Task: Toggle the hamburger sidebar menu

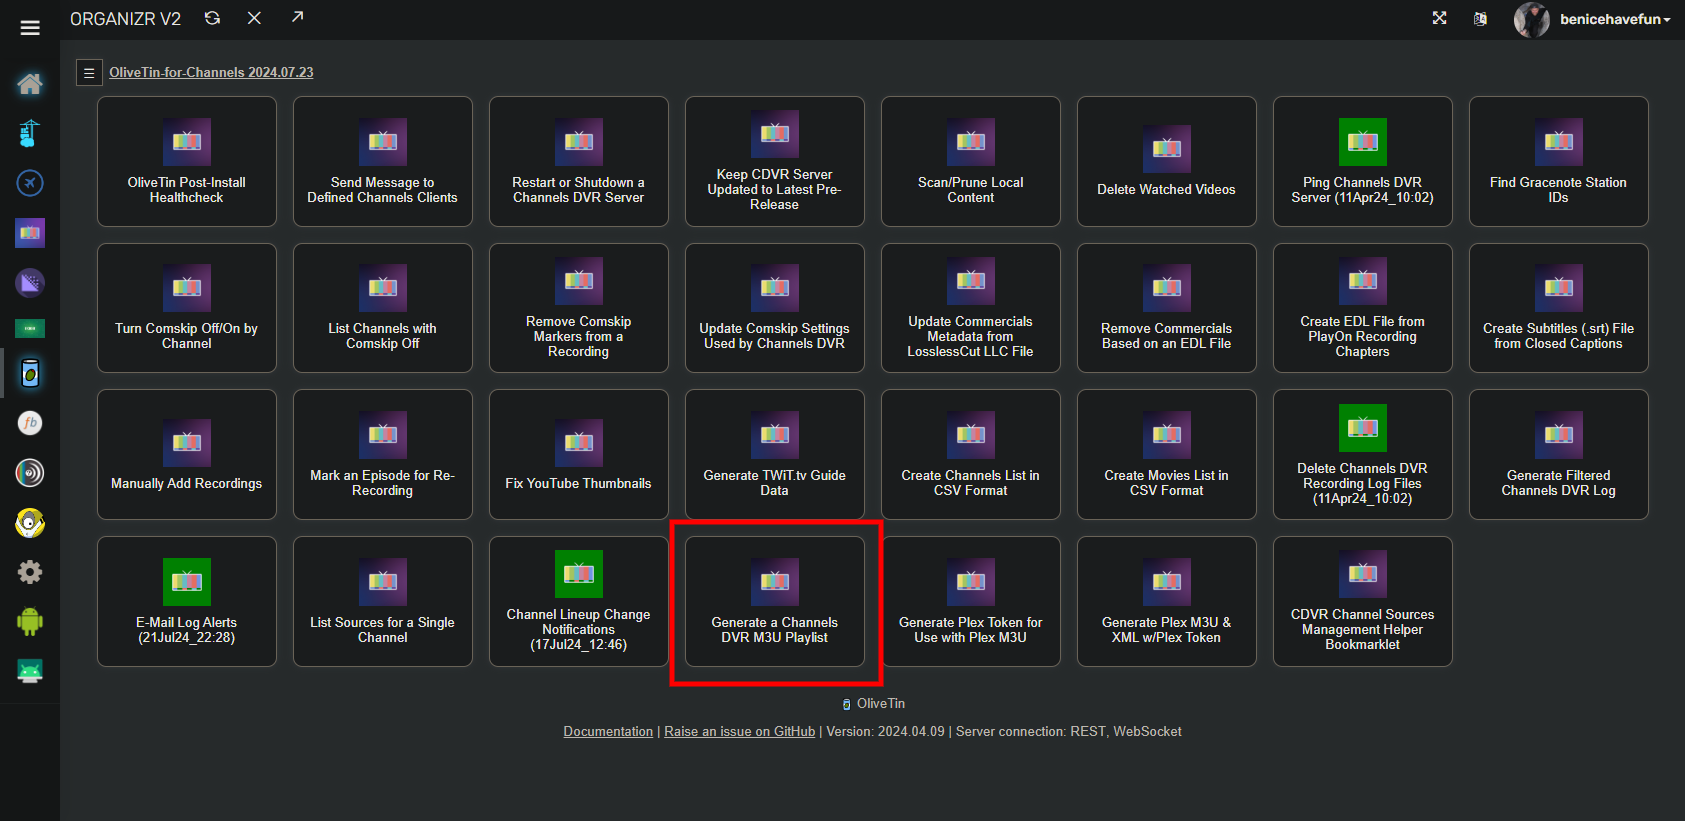Action: coord(30,28)
